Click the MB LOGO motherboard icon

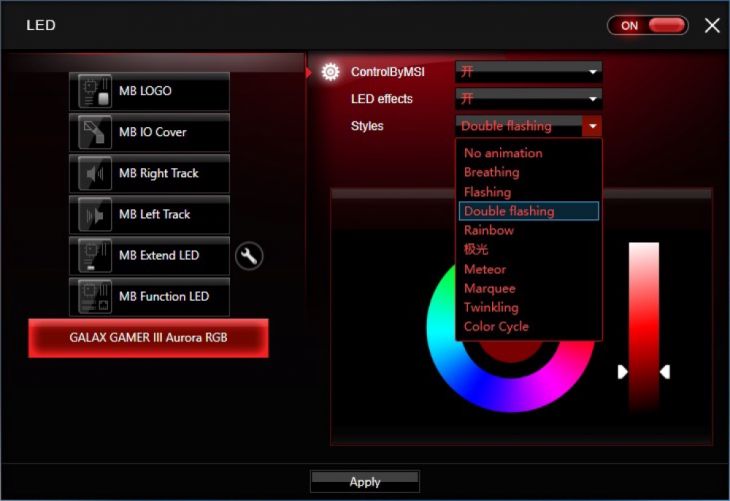click(x=95, y=91)
